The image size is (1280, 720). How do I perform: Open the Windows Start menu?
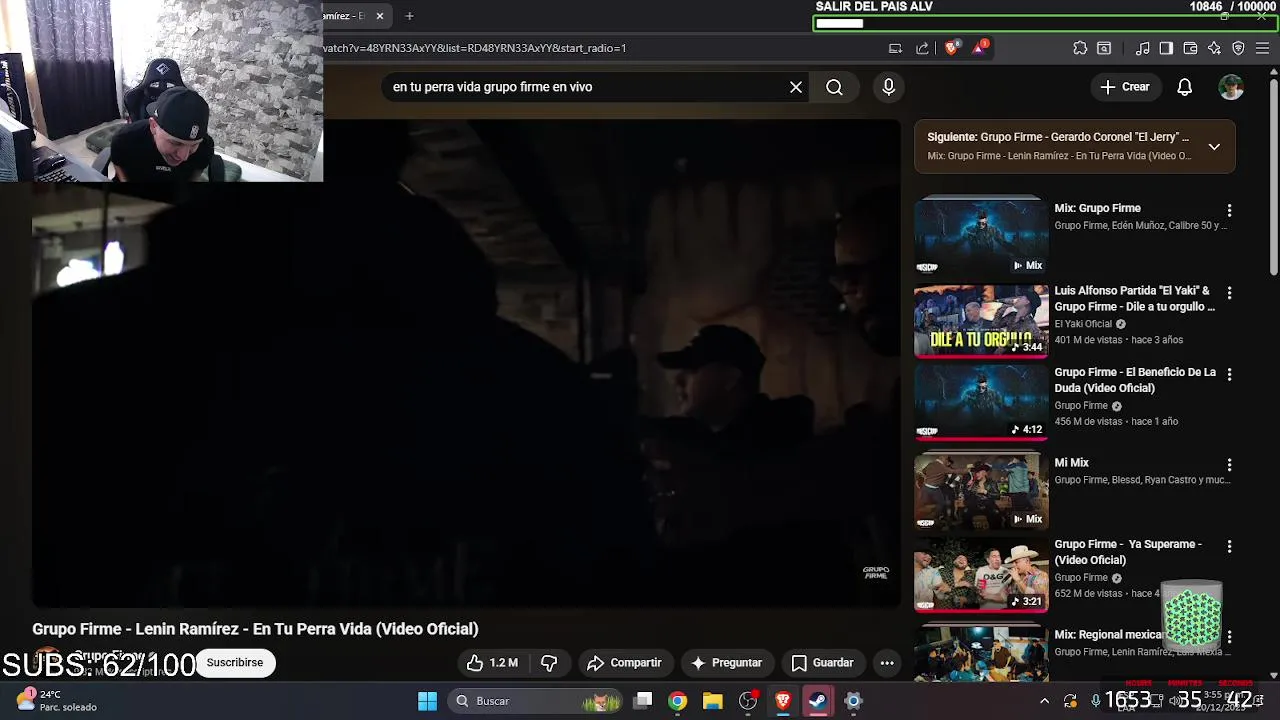pyautogui.click(x=427, y=701)
